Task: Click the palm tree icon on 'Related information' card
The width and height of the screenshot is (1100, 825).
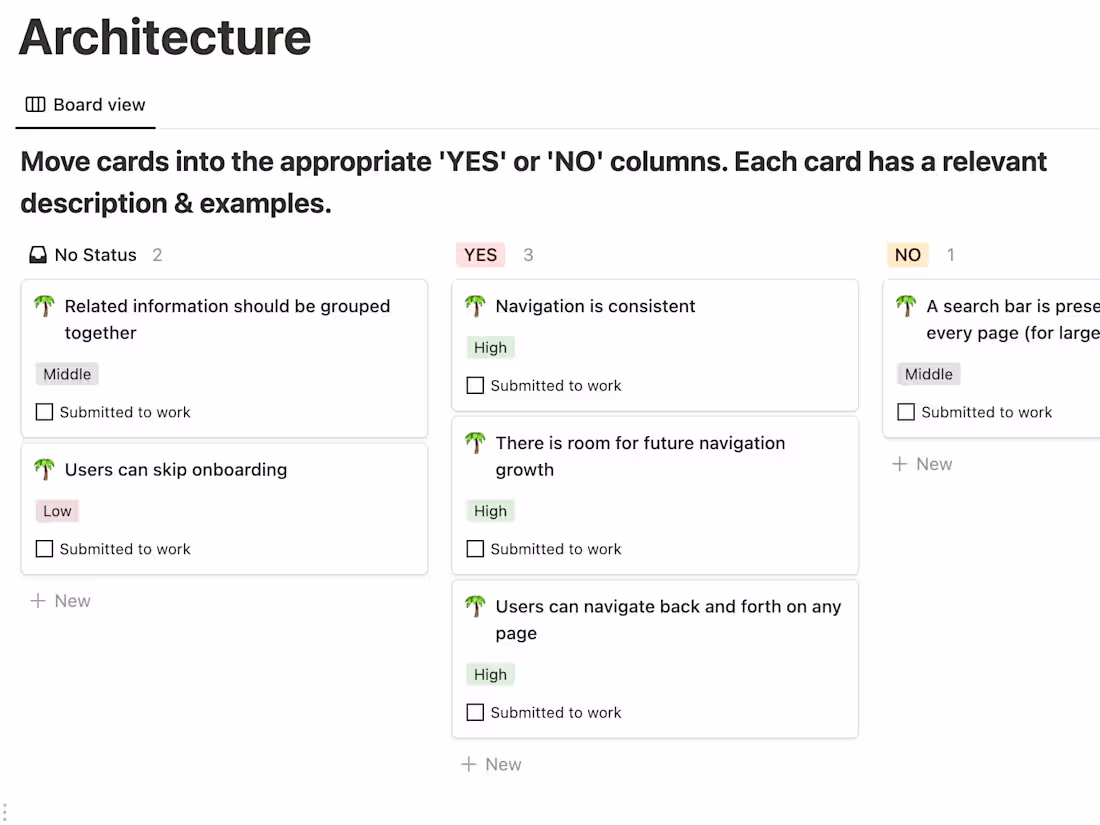Action: tap(42, 306)
